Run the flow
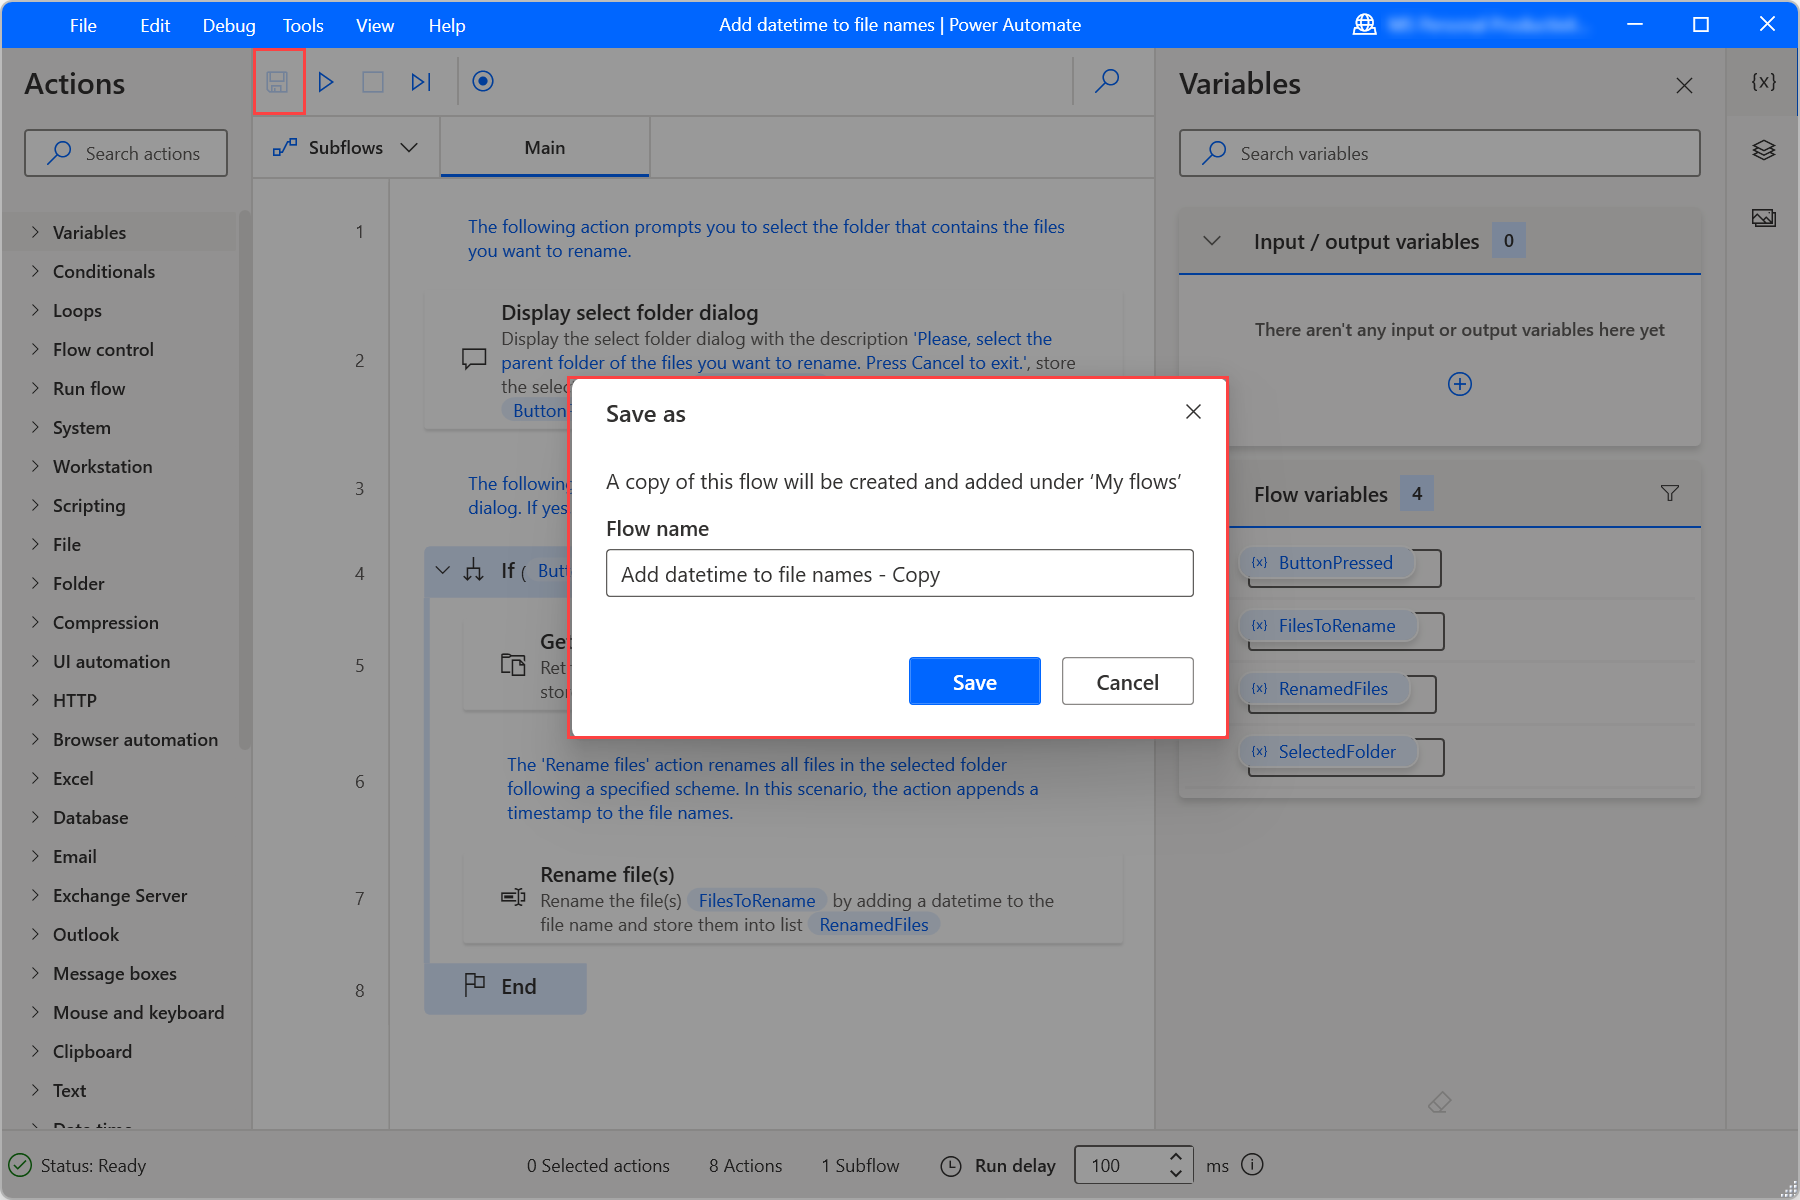The width and height of the screenshot is (1800, 1200). [x=325, y=81]
